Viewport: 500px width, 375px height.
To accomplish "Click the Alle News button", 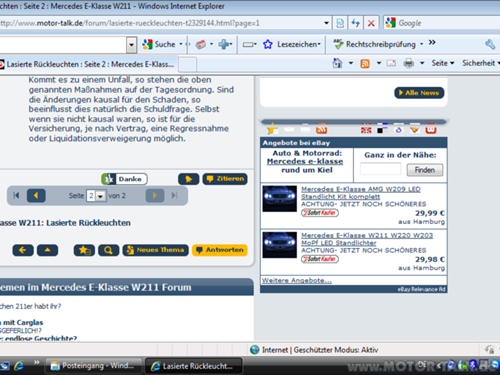I will tap(419, 93).
